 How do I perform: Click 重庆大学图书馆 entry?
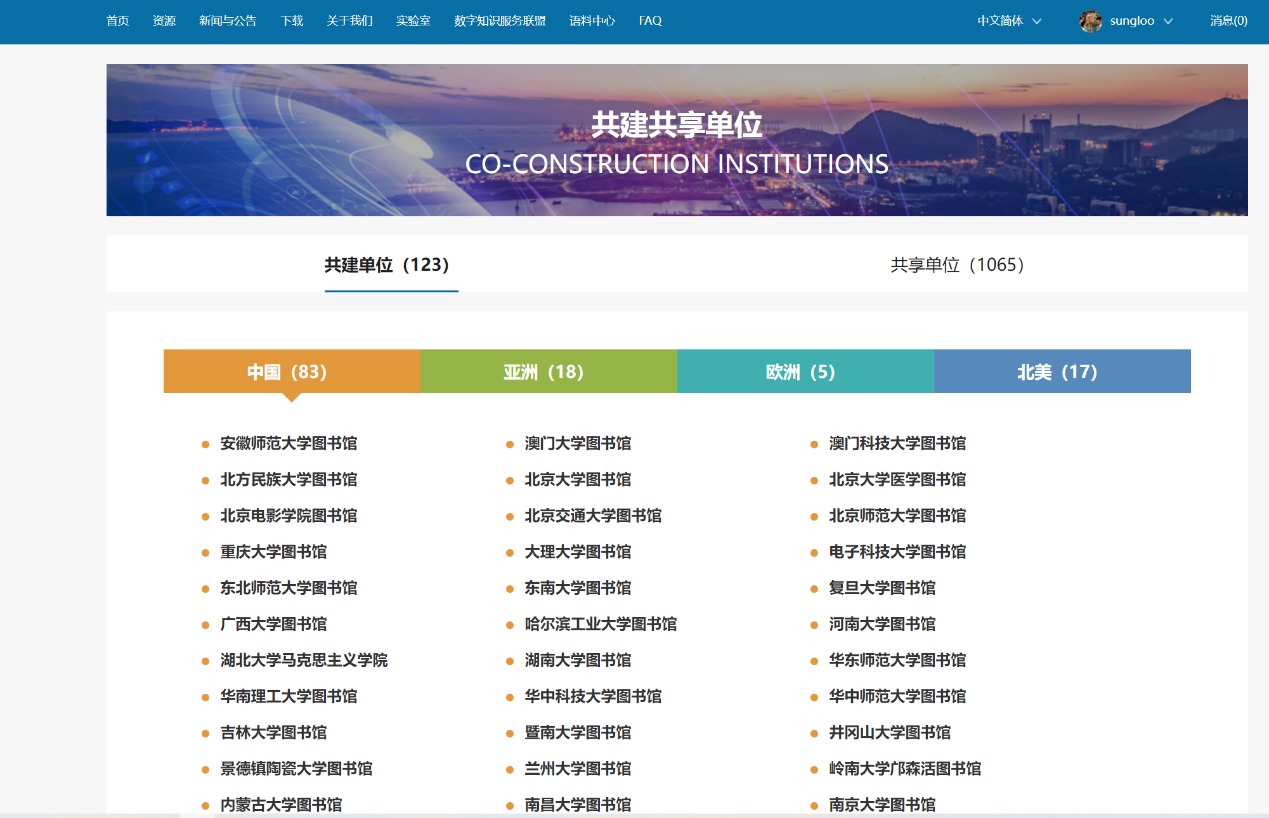[273, 551]
